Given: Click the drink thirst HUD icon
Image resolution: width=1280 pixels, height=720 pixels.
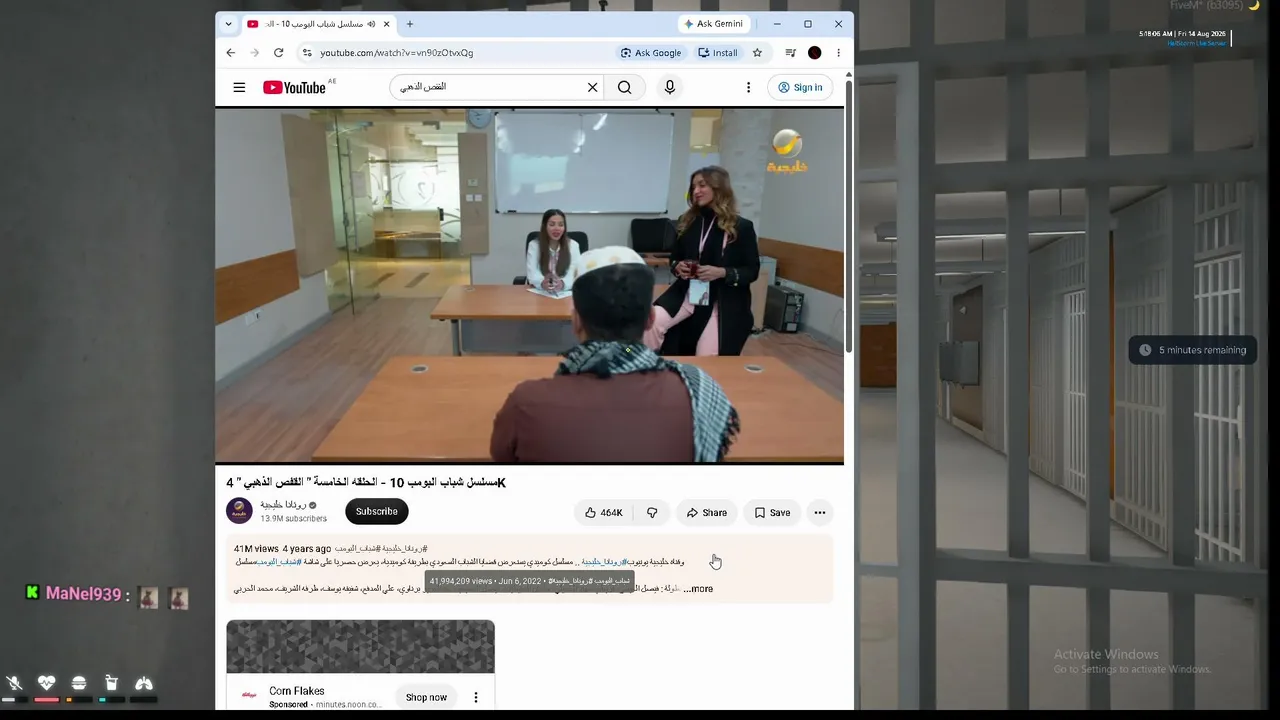Looking at the screenshot, I should click(x=111, y=683).
